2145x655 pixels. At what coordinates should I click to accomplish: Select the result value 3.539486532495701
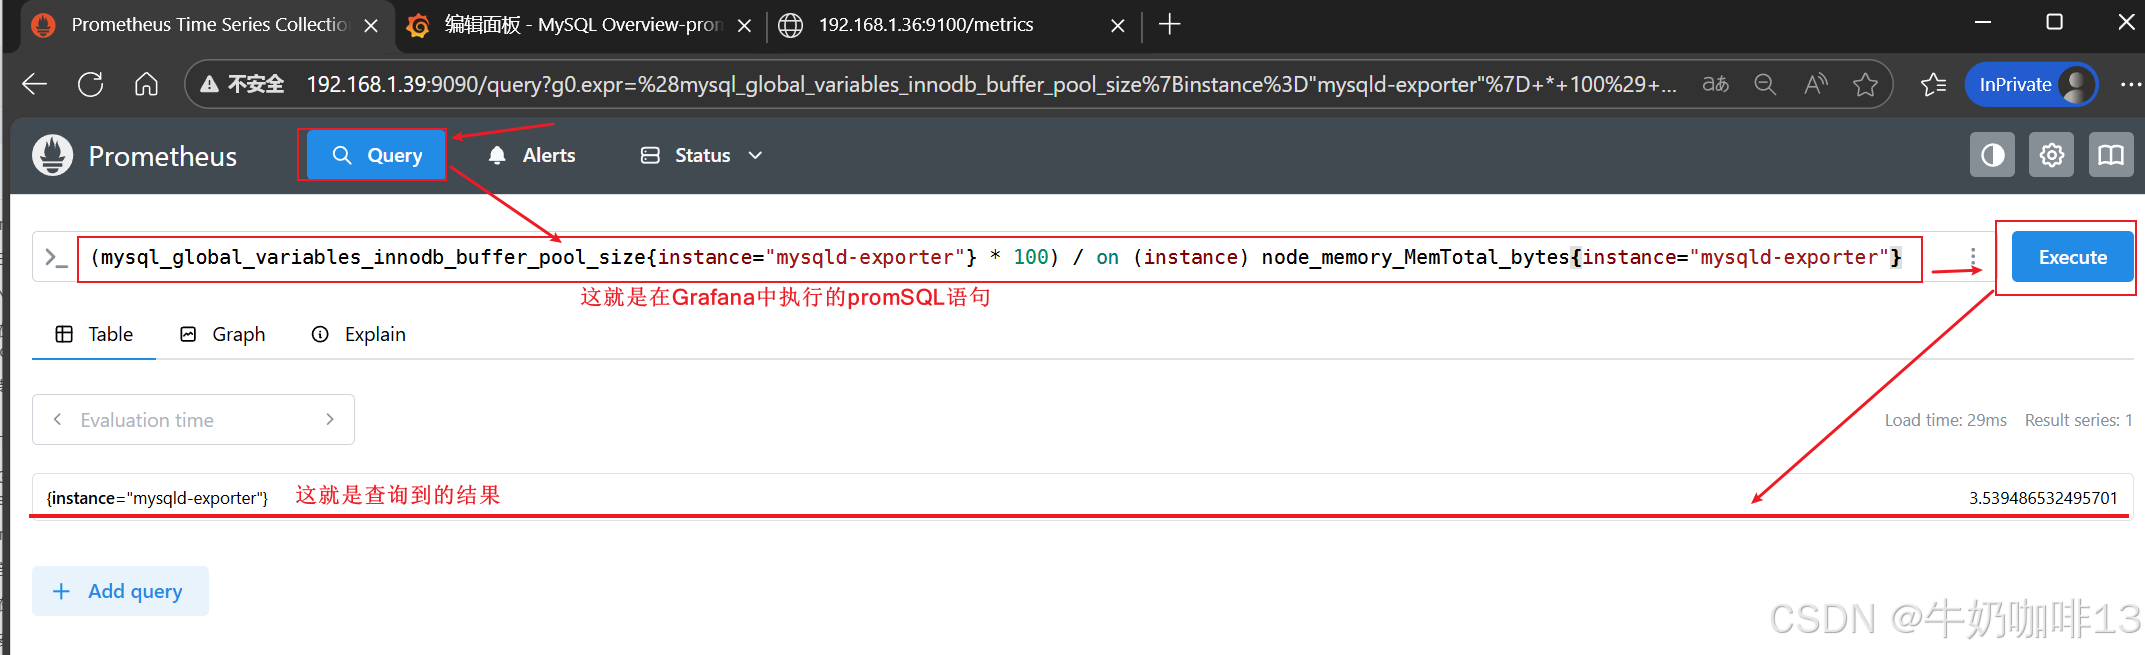[x=2043, y=498]
